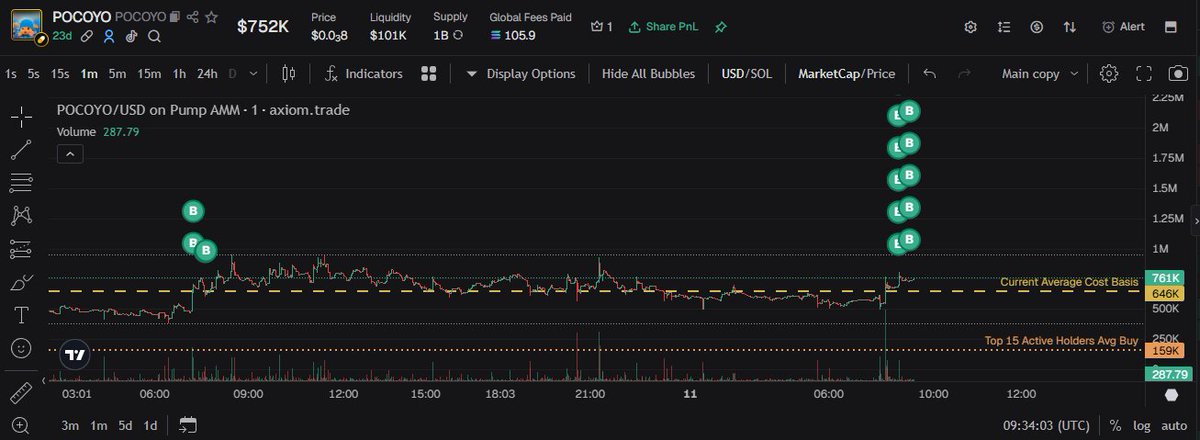
Task: Open the TikTok link icon
Action: pyautogui.click(x=131, y=36)
